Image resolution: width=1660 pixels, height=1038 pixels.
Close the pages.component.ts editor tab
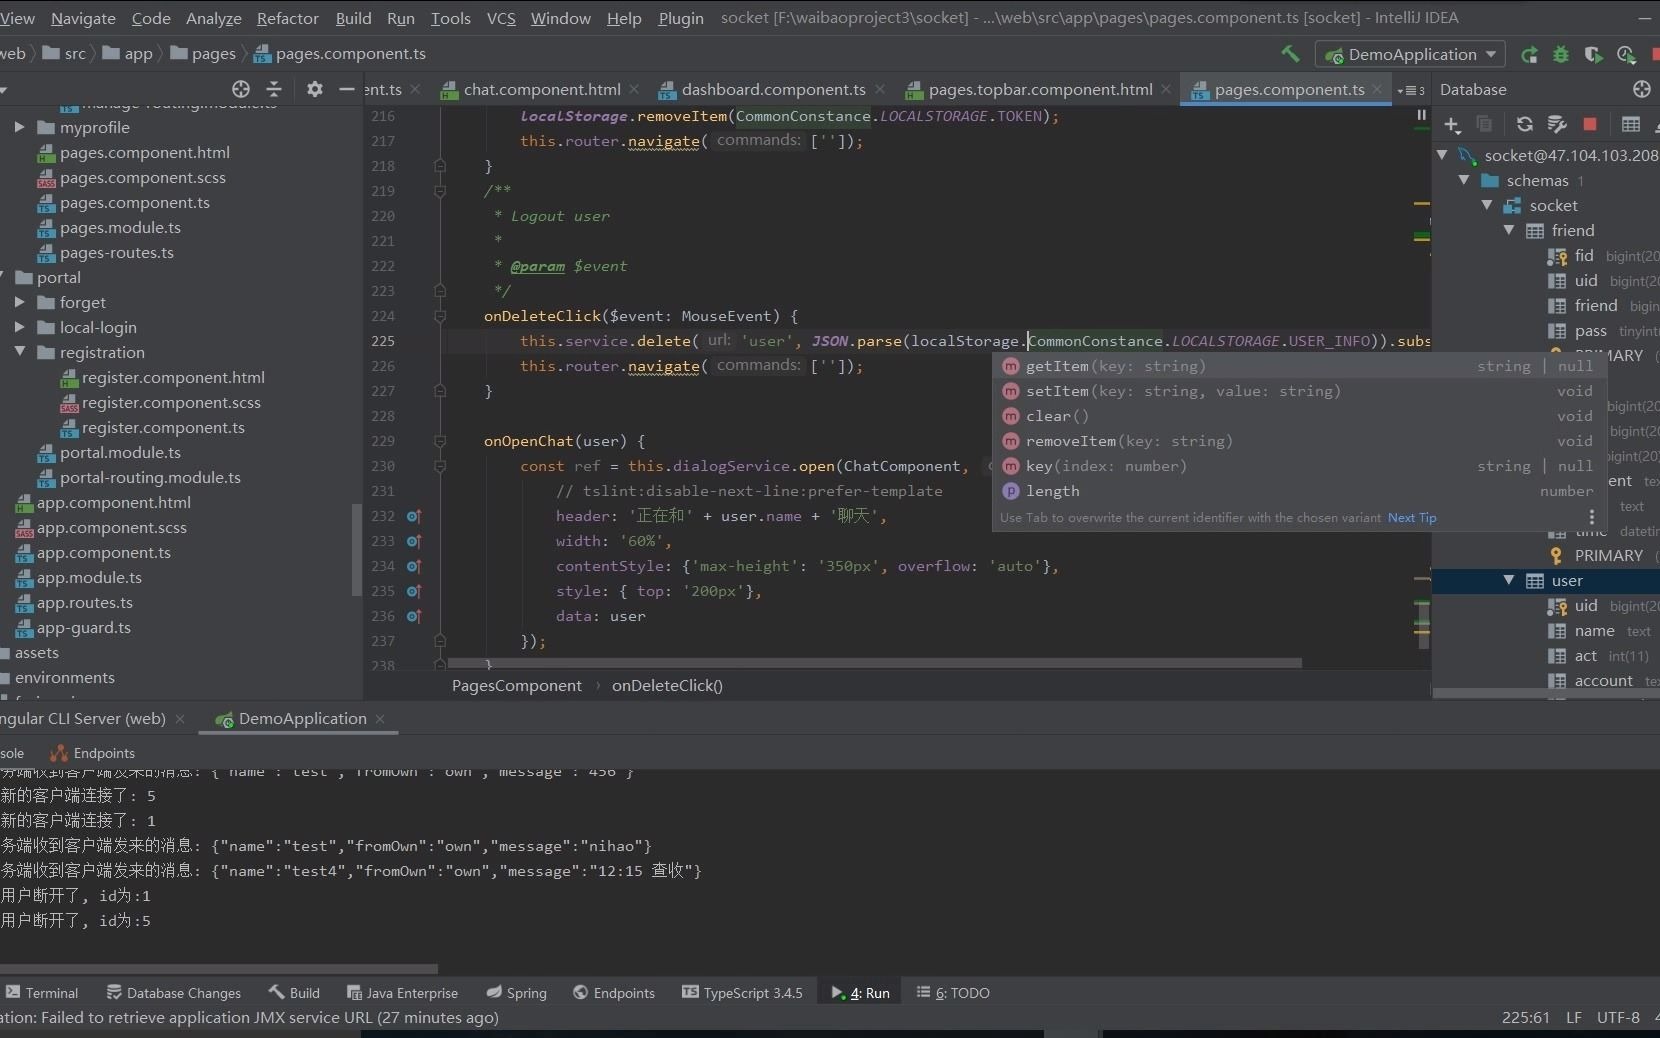1377,89
